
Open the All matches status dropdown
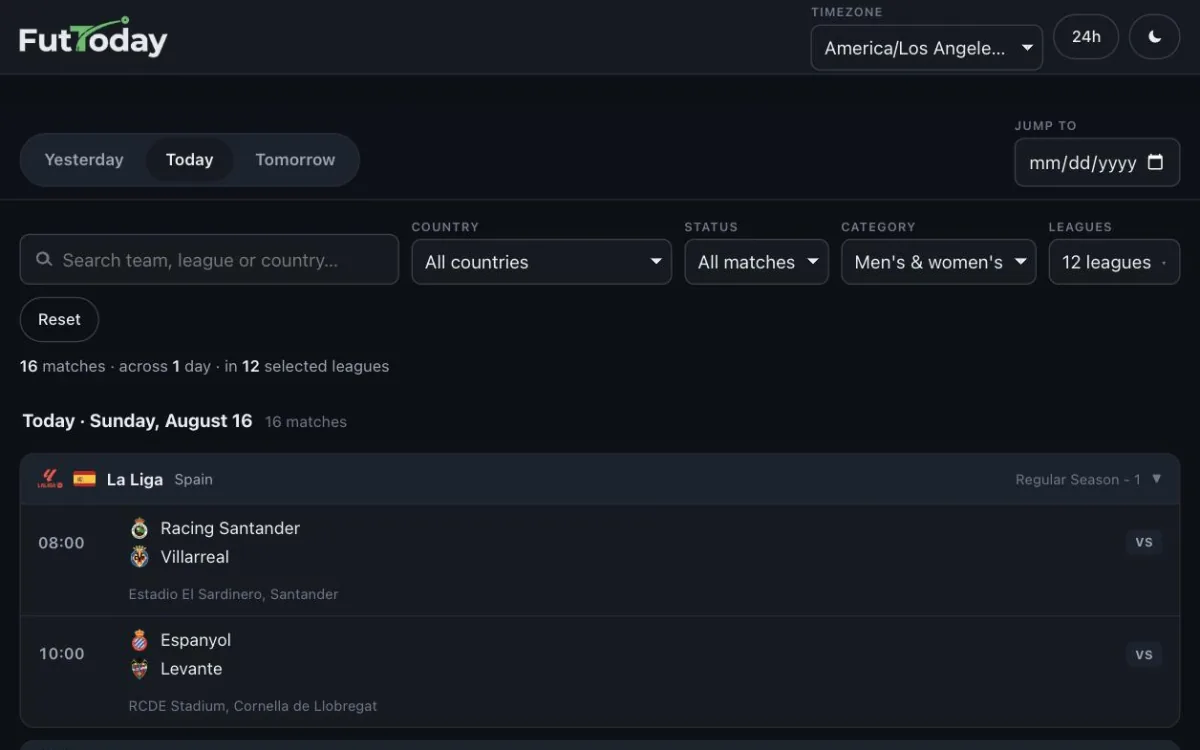(x=756, y=262)
